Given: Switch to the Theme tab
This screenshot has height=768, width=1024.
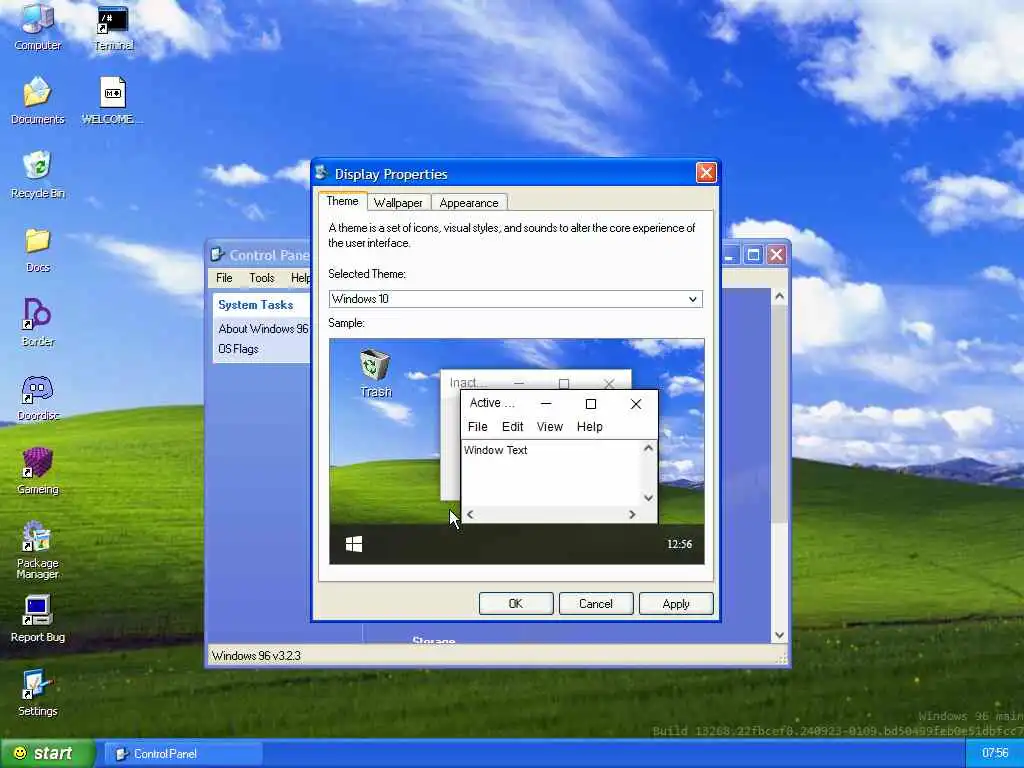Looking at the screenshot, I should (x=342, y=201).
